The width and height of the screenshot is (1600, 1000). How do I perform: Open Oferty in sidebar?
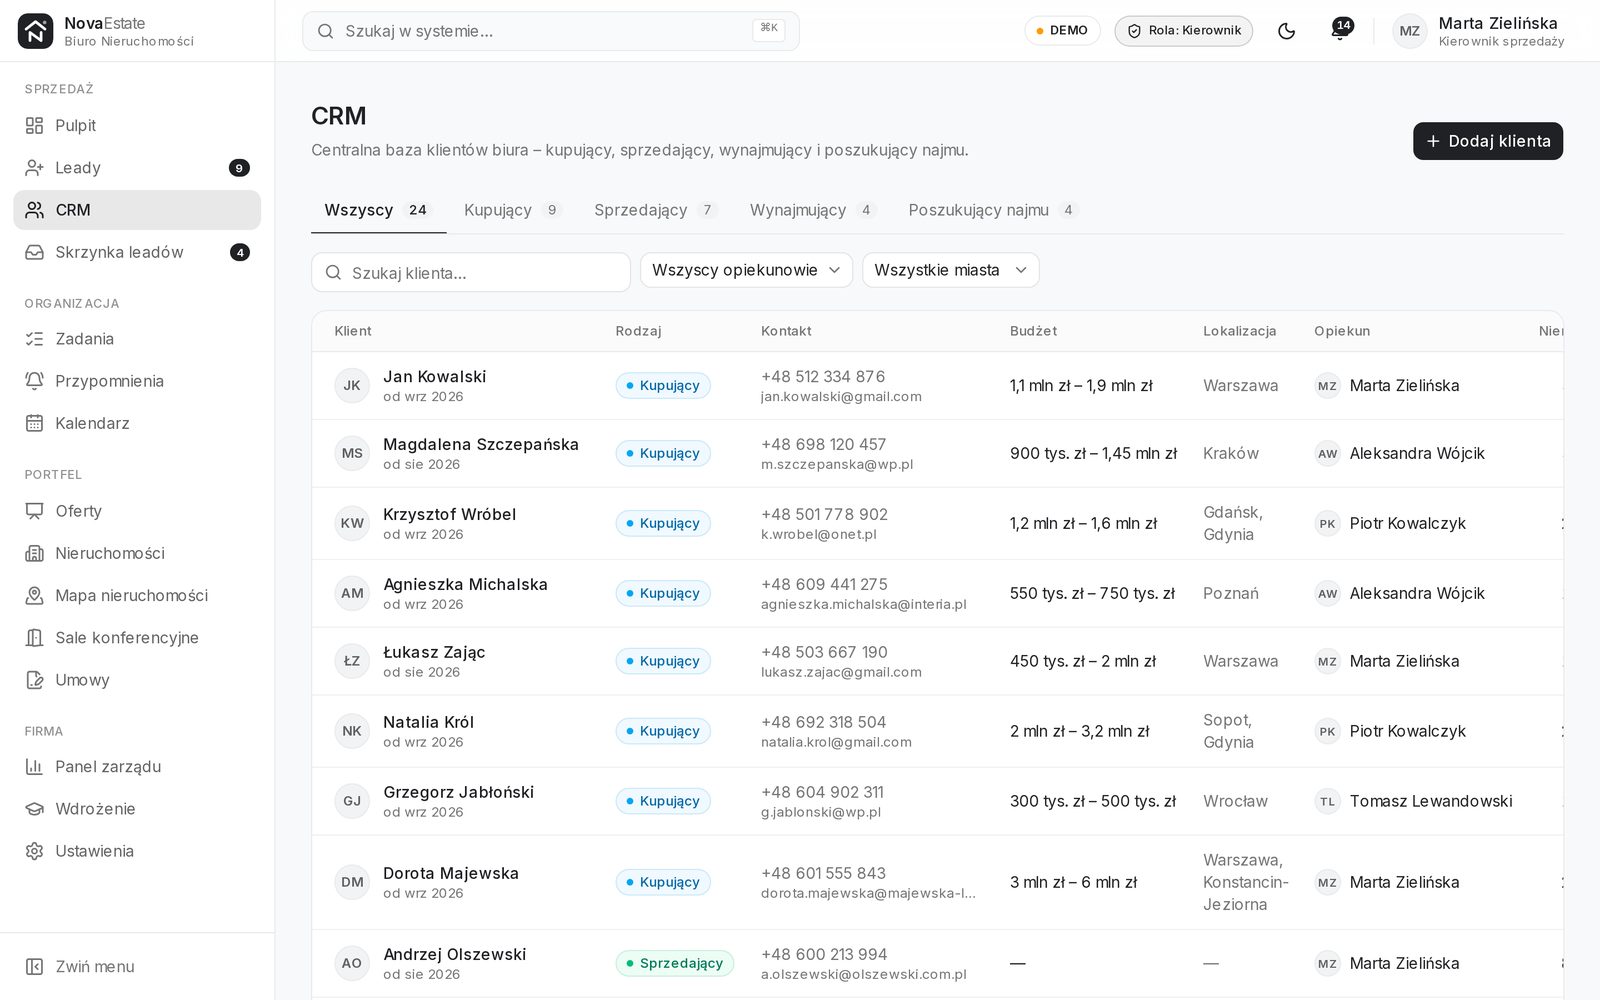coord(137,511)
